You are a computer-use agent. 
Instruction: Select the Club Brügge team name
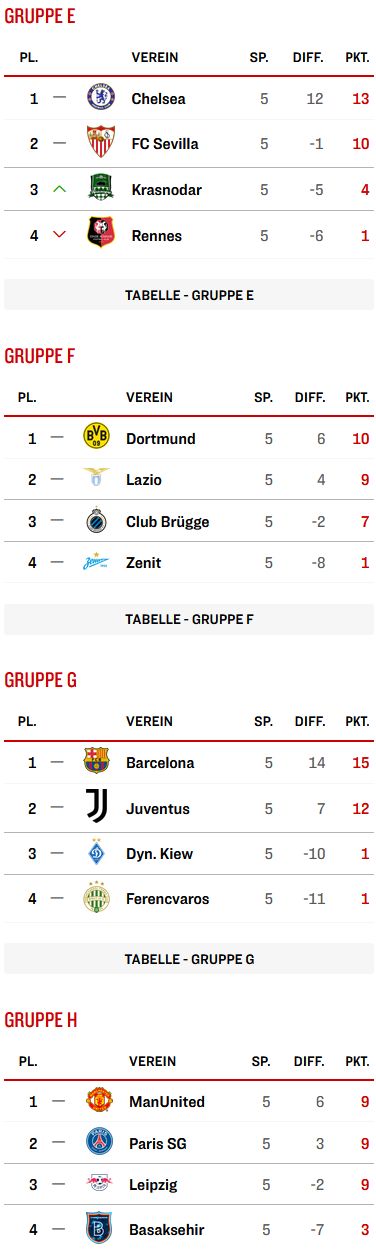pyautogui.click(x=168, y=522)
